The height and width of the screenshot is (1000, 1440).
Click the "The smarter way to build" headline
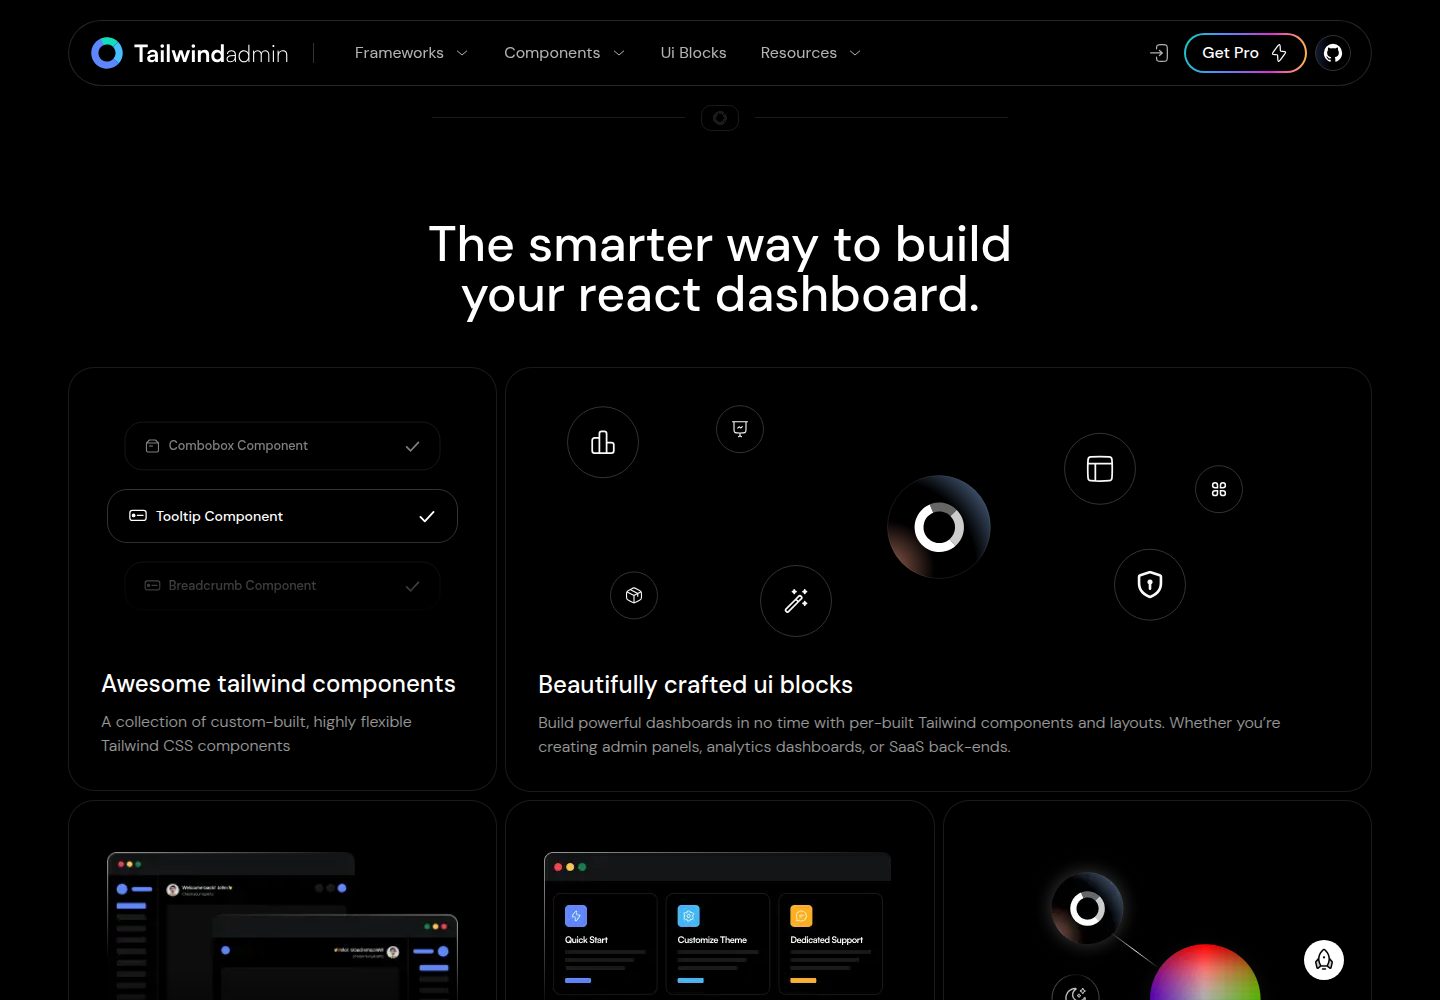click(x=720, y=244)
